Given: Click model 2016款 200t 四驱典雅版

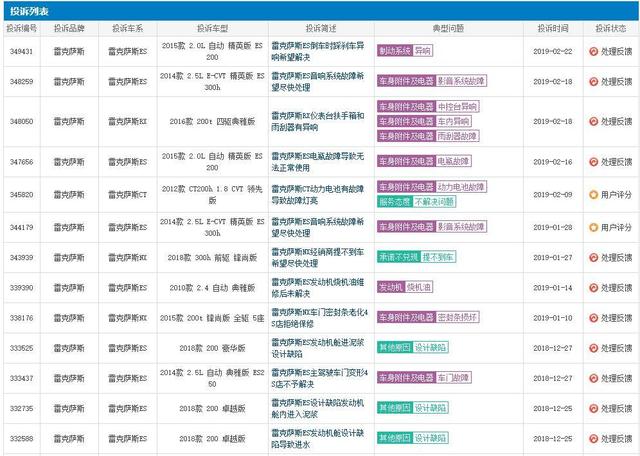Looking at the screenshot, I should (212, 122).
